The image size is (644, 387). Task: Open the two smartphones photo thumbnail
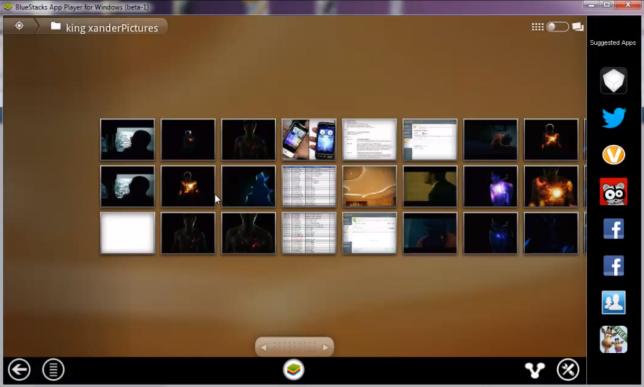click(309, 140)
